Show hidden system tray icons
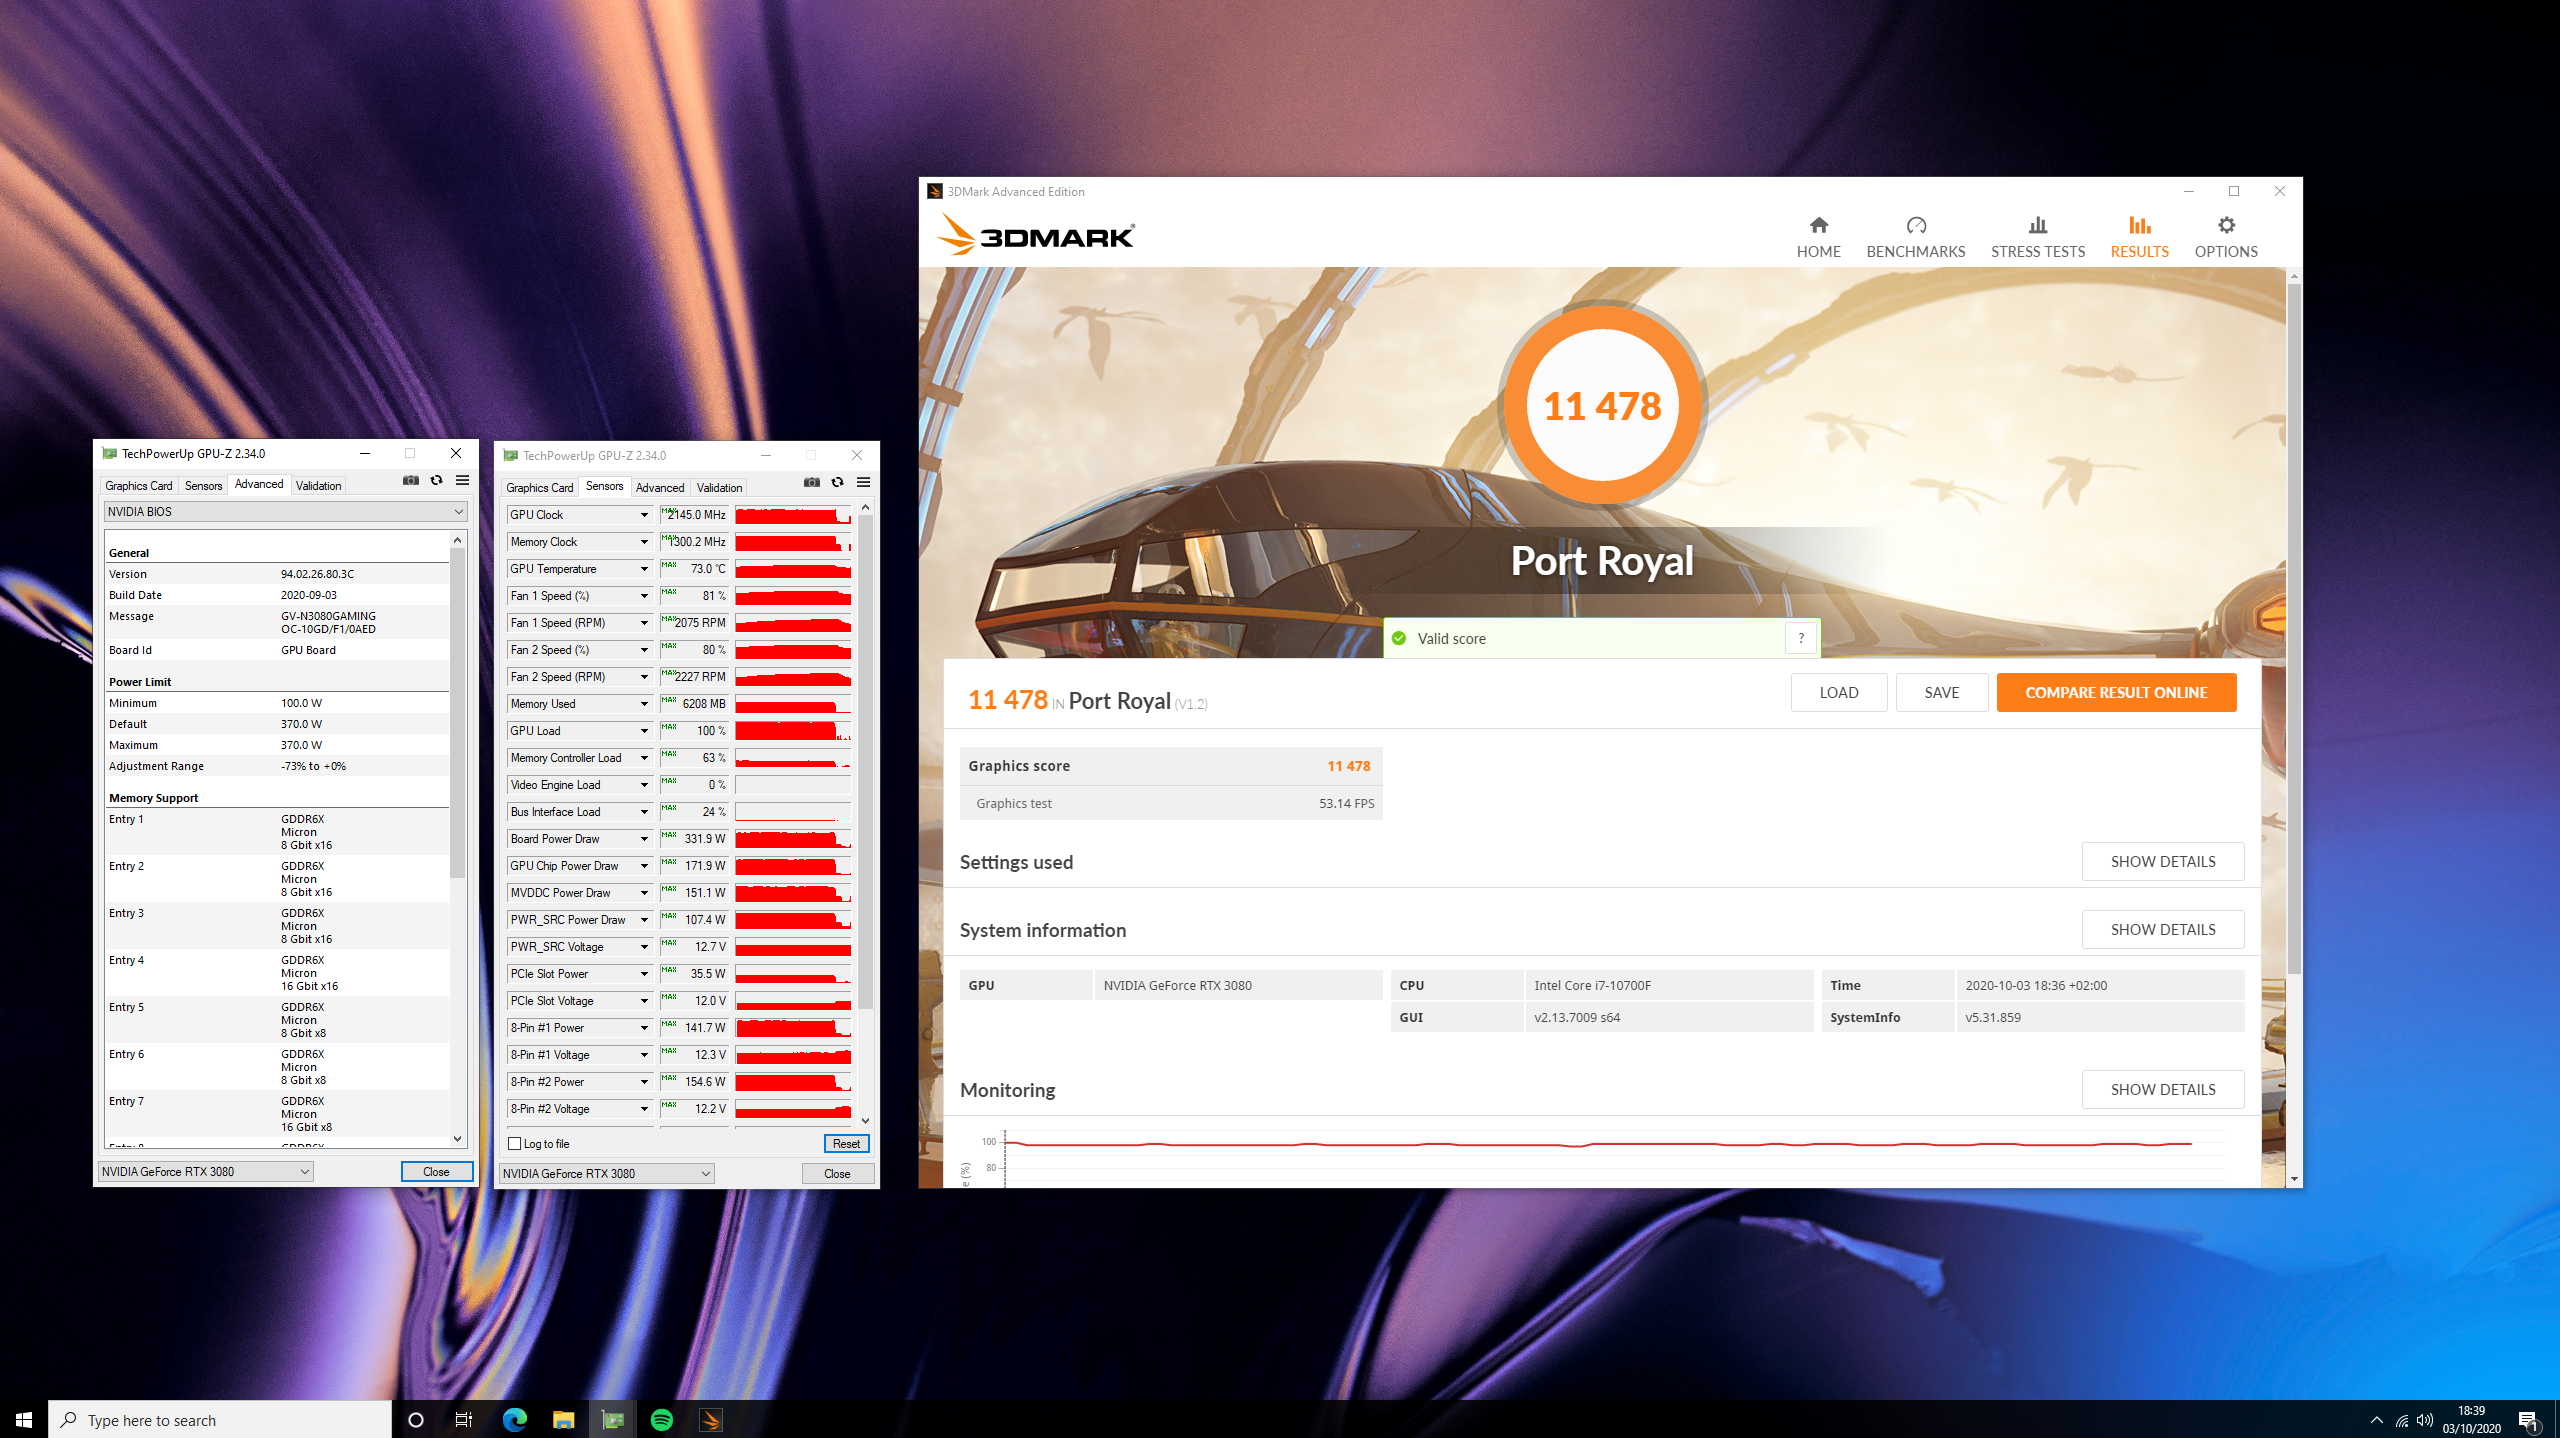The image size is (2560, 1438). (x=2376, y=1420)
